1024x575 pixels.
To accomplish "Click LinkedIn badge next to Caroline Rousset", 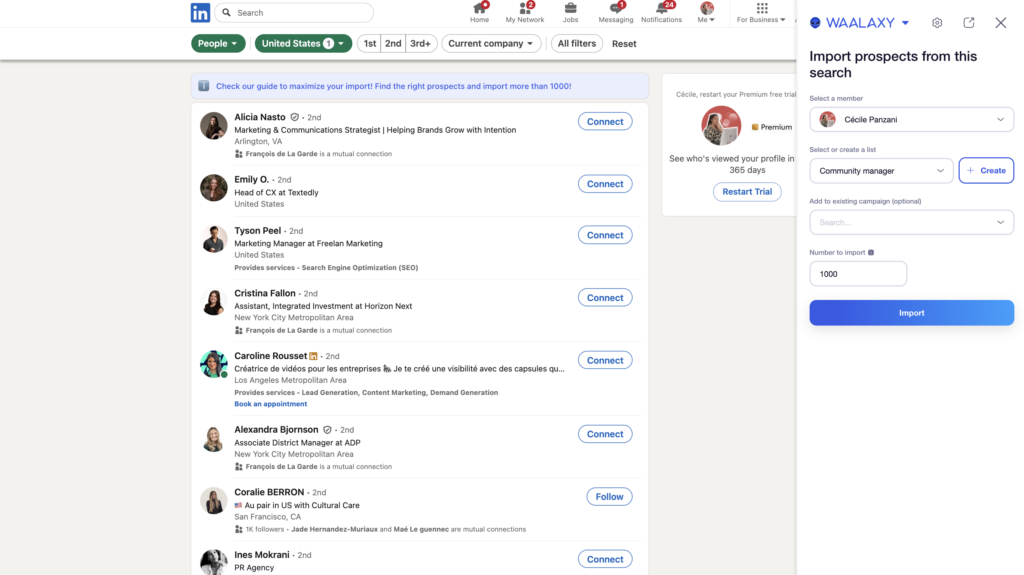I will tap(313, 356).
